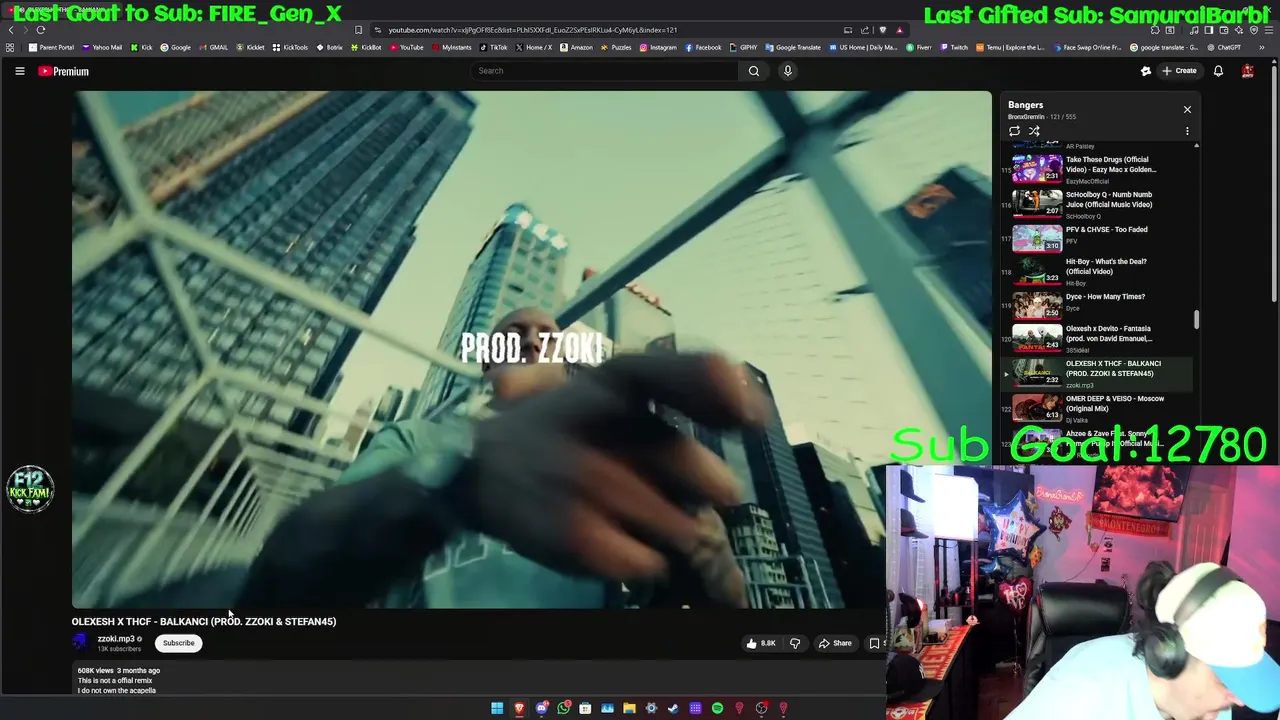Screen dimensions: 1280x720
Task: Play 'Olexesh x Devito - Fantasia'
Action: (1097, 338)
